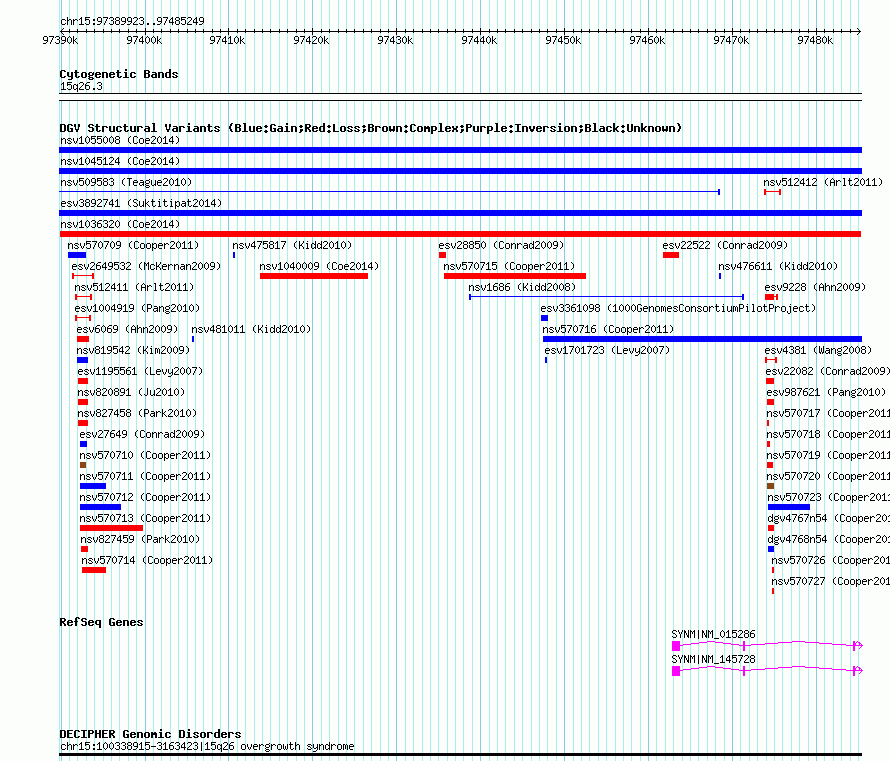Click the esv22522 (Conrad2009) red bar
The width and height of the screenshot is (890, 761).
click(670, 255)
